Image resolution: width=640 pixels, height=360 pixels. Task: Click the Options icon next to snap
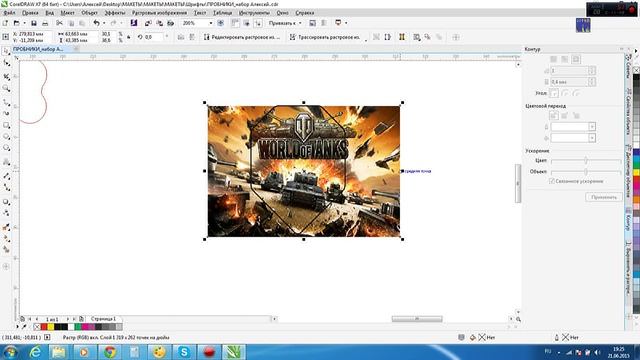point(312,23)
